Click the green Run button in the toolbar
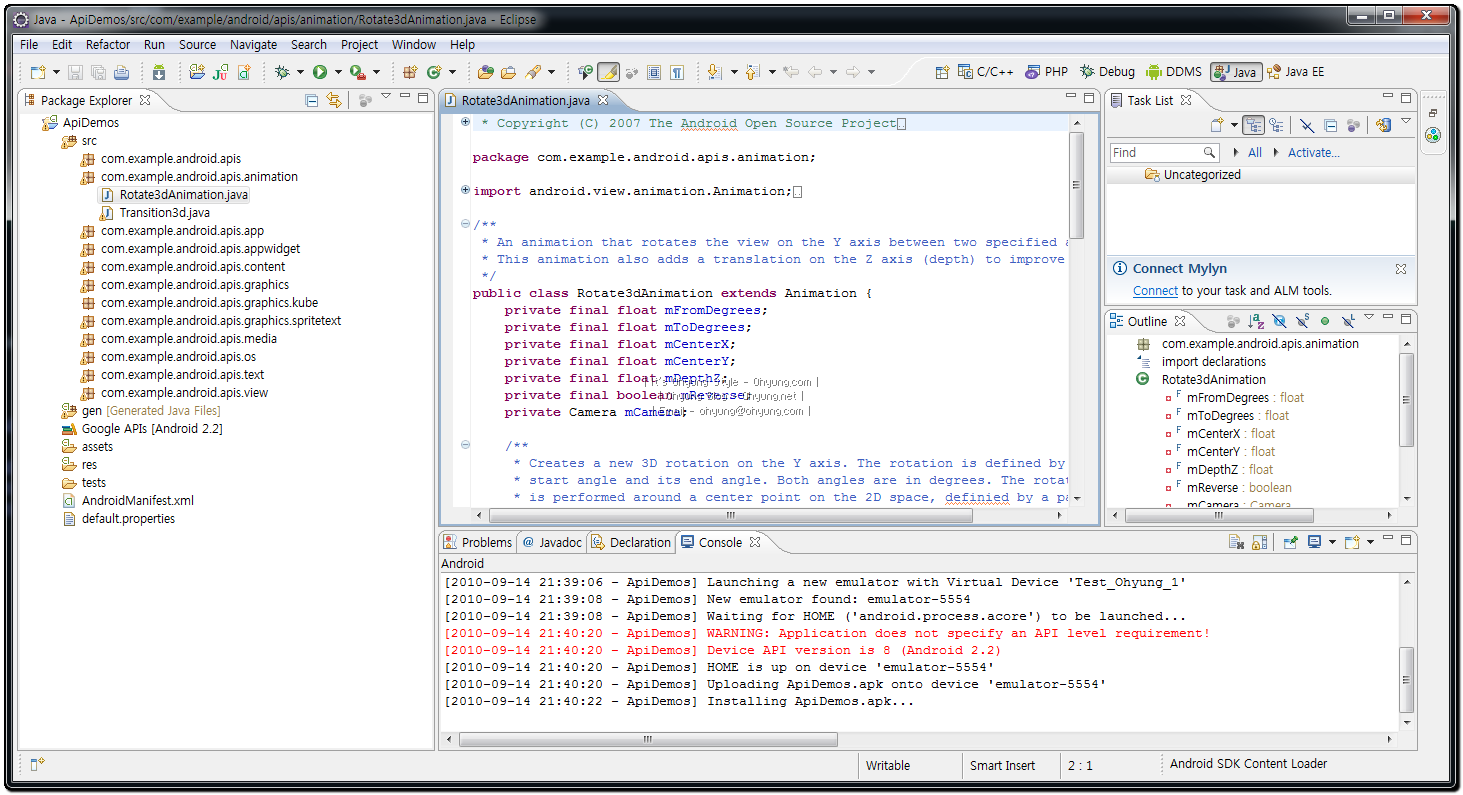The height and width of the screenshot is (795, 1463). click(320, 72)
